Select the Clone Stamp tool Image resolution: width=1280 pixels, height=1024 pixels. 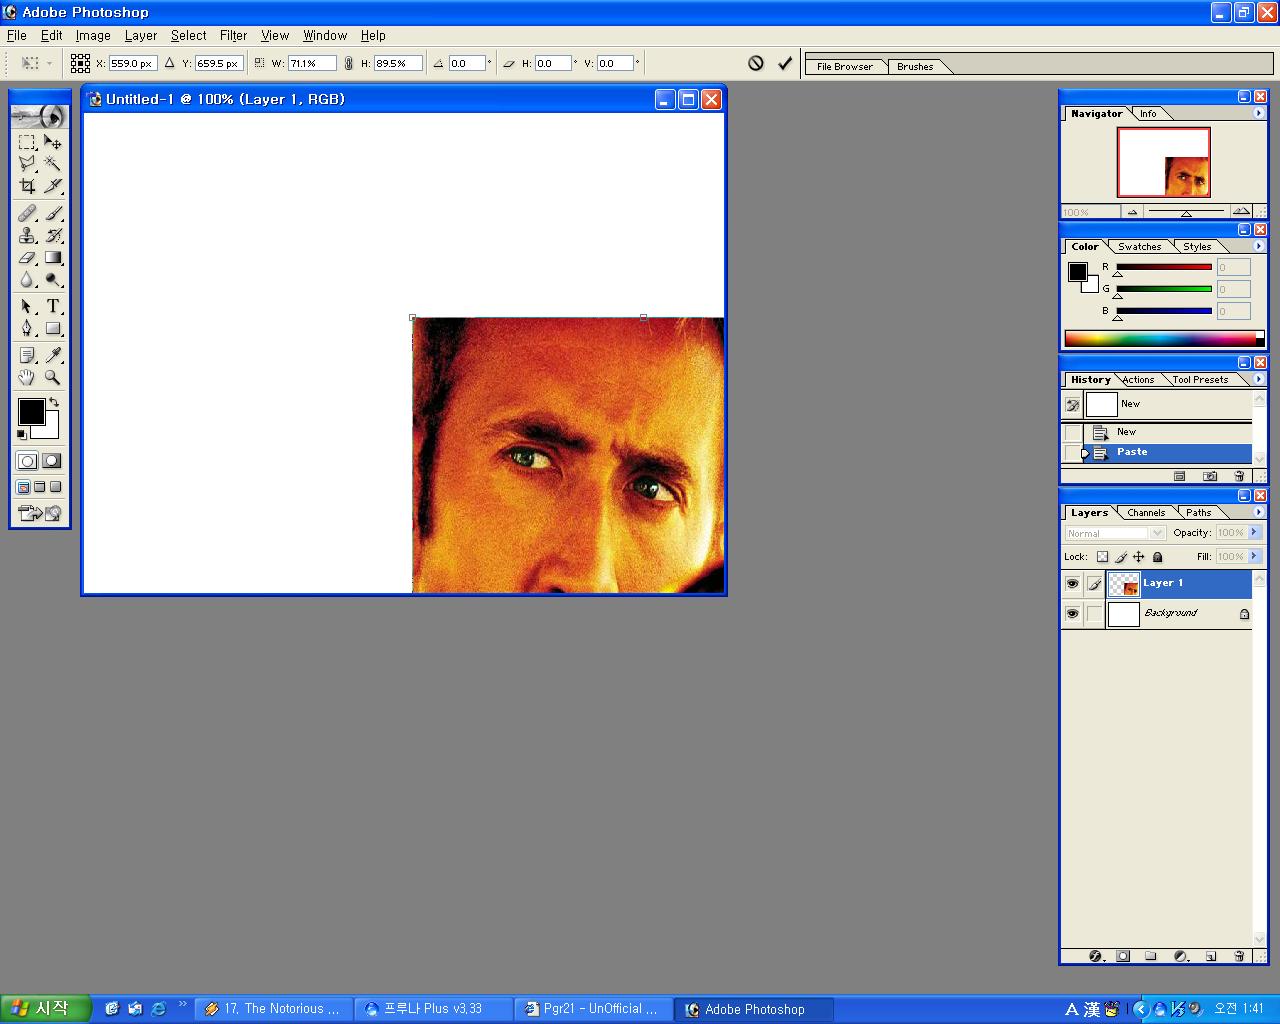[x=27, y=235]
